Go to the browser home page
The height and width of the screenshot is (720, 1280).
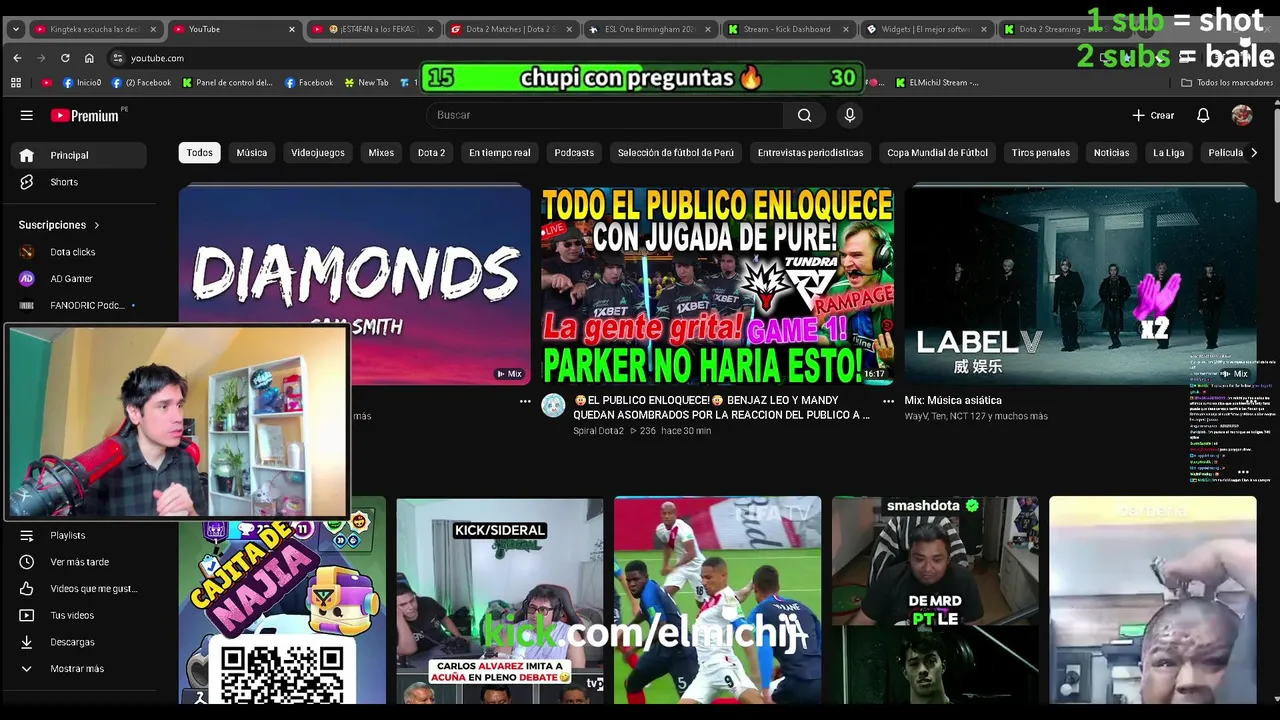pyautogui.click(x=89, y=58)
